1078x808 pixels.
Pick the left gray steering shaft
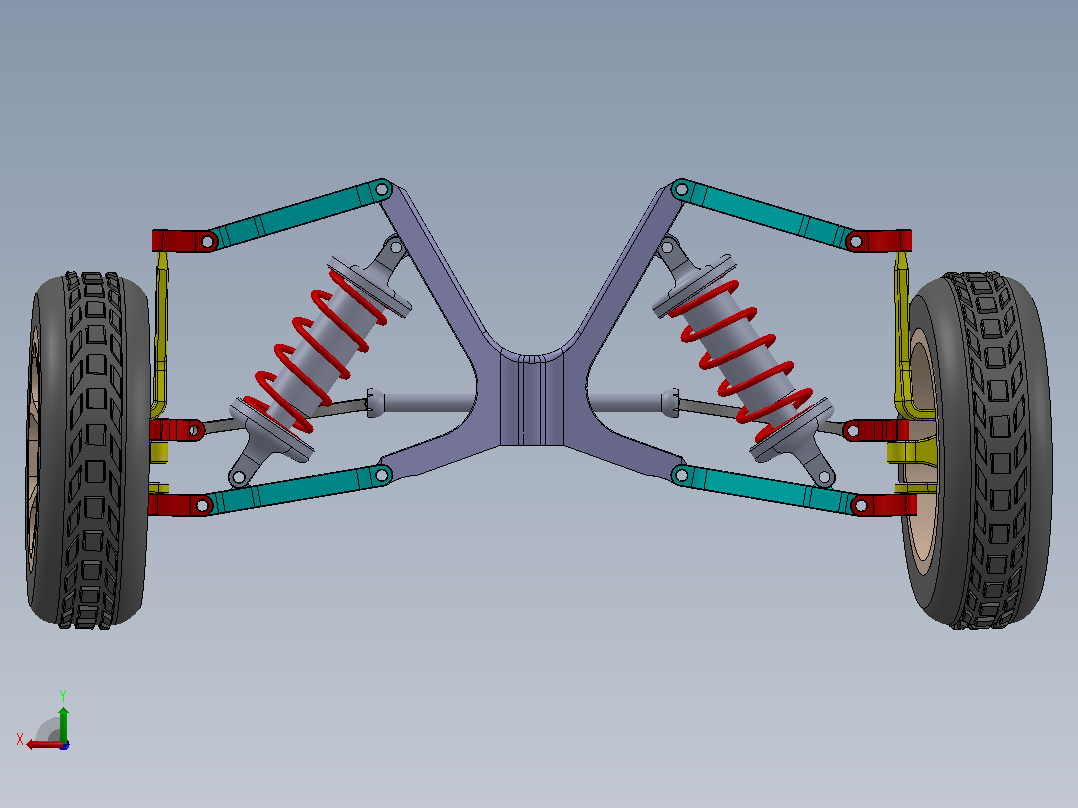pyautogui.click(x=421, y=403)
